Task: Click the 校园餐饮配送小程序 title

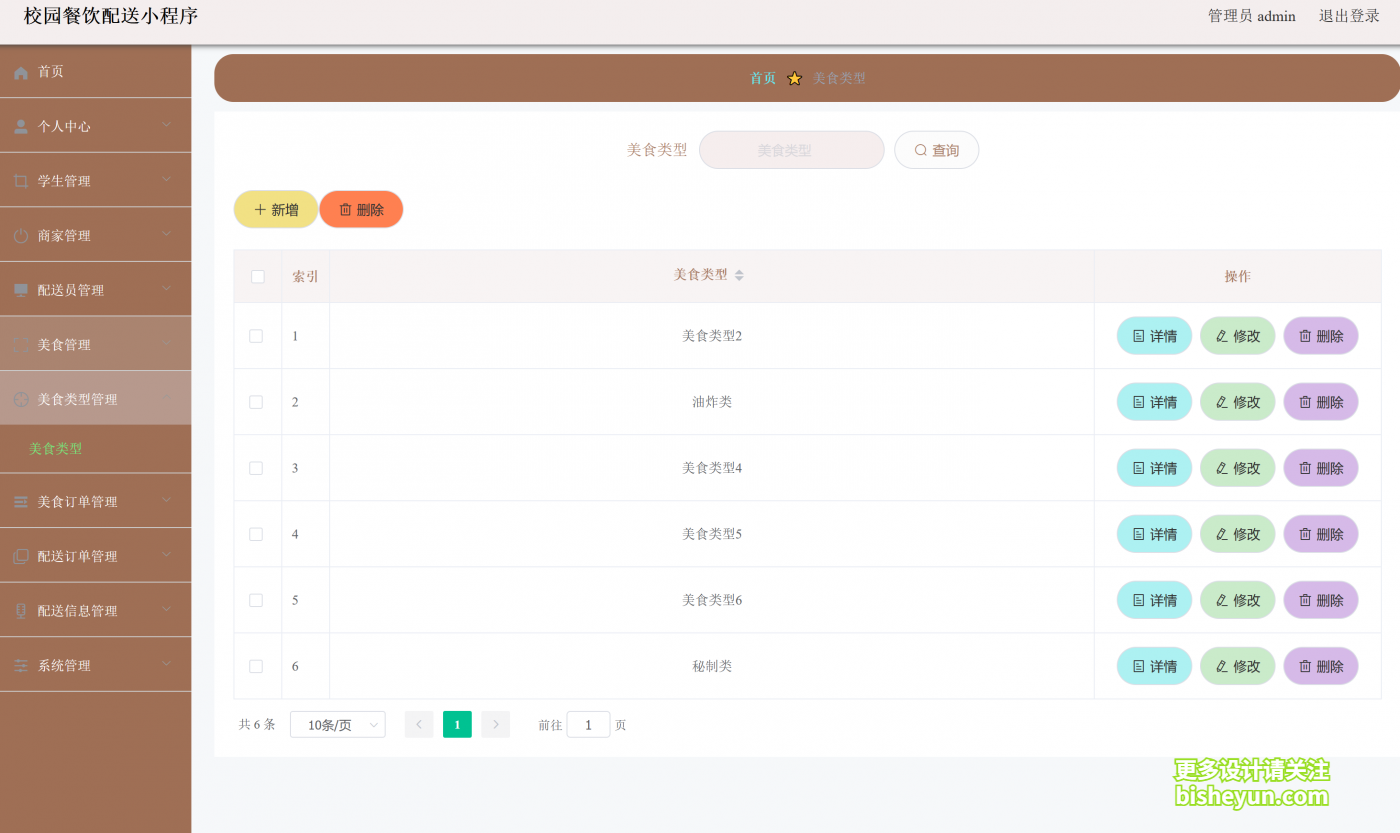Action: tap(111, 16)
